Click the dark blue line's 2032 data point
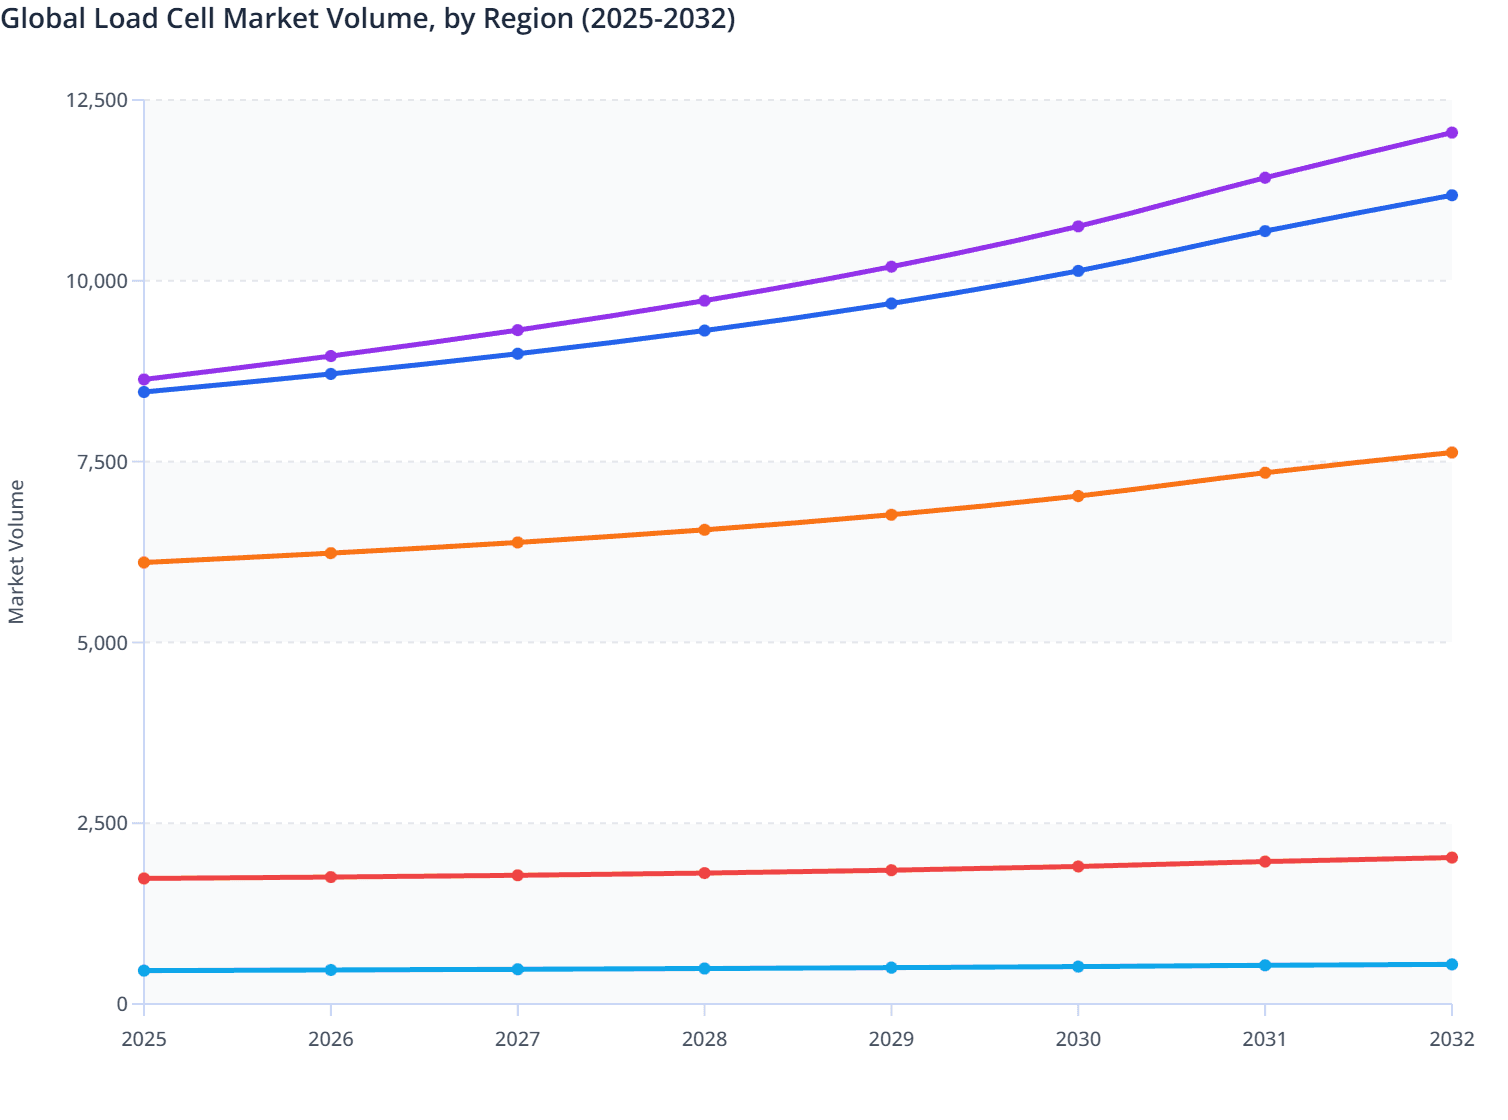 (1451, 196)
